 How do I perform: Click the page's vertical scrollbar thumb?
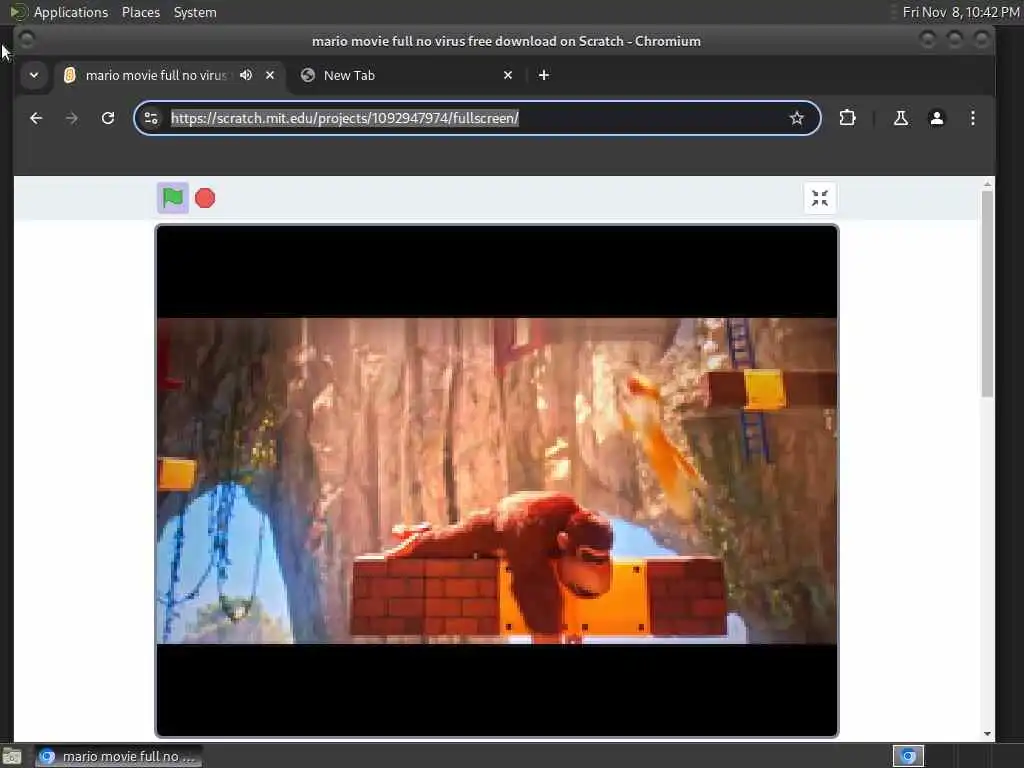click(987, 293)
